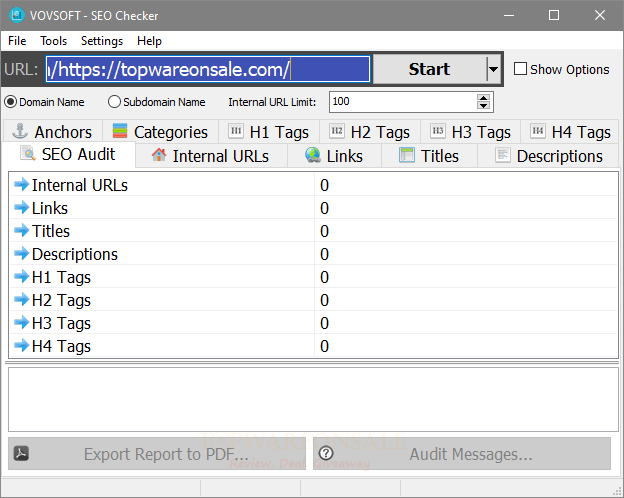Switch to the Categories tab

(x=160, y=132)
